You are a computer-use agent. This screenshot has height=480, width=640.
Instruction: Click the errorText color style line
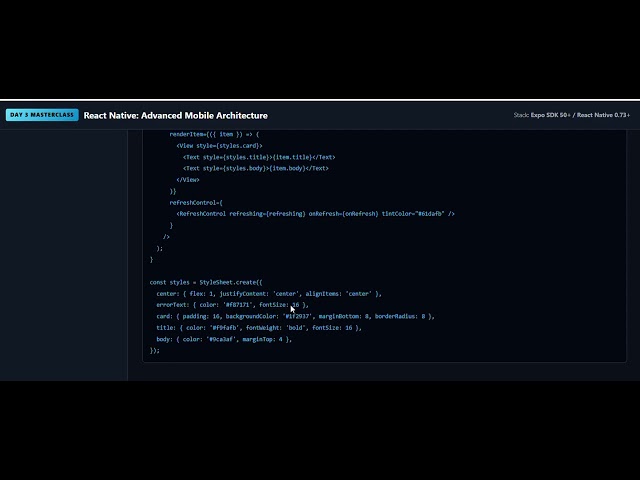point(233,305)
